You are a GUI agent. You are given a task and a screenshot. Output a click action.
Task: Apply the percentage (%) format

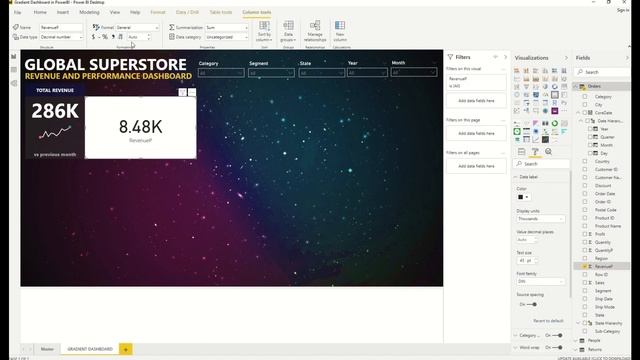click(105, 37)
